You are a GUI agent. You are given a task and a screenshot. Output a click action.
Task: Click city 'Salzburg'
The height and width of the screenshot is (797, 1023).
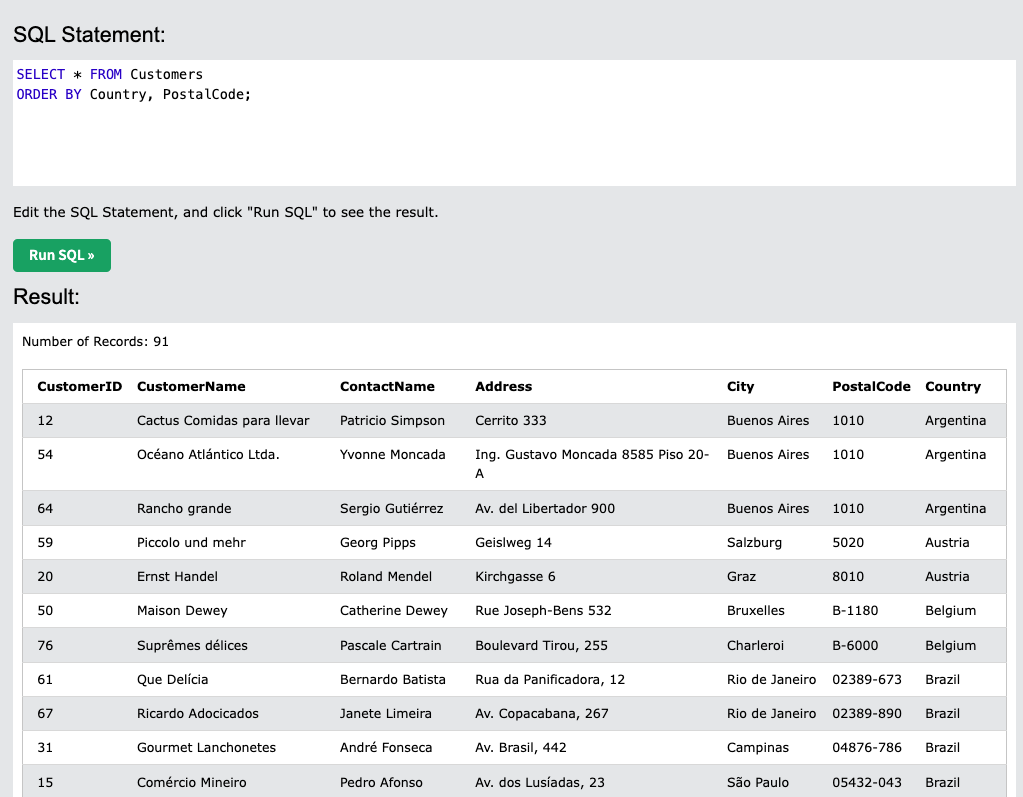click(x=754, y=543)
